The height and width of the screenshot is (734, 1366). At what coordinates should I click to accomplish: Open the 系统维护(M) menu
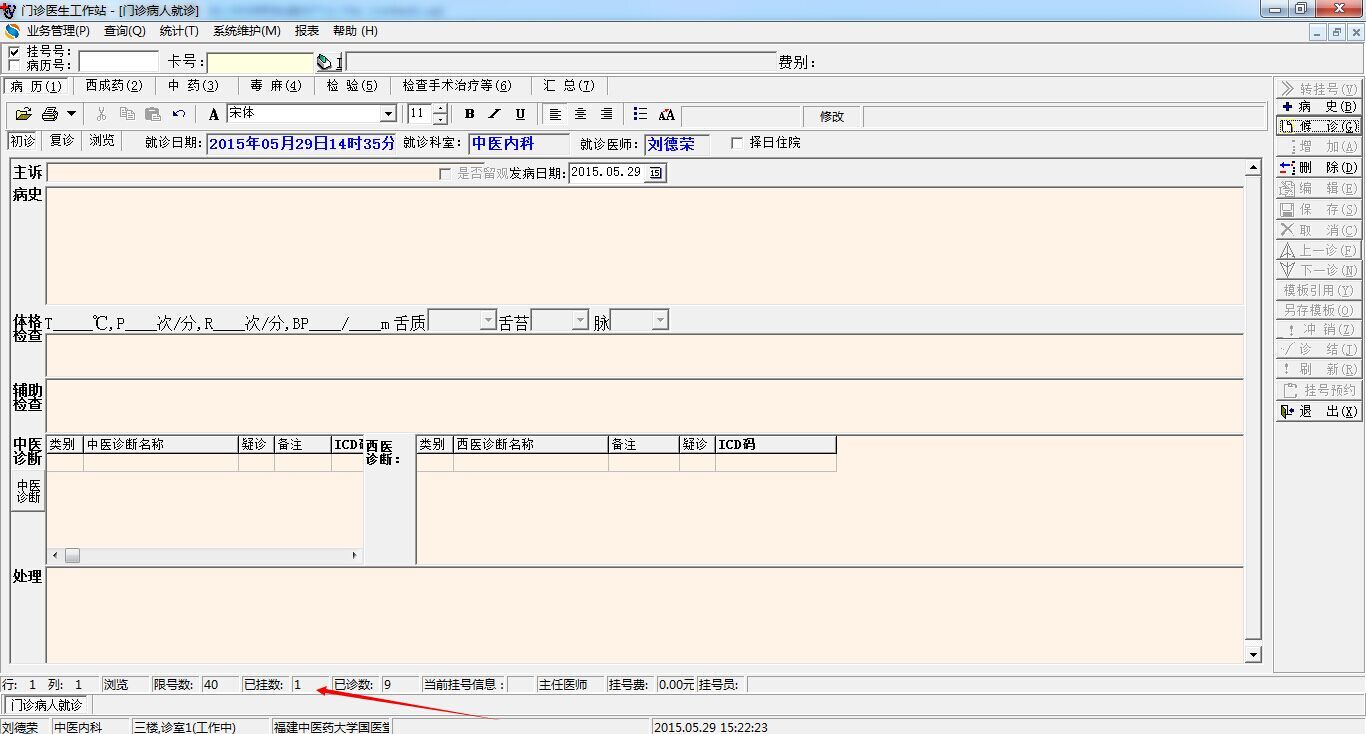tap(247, 31)
